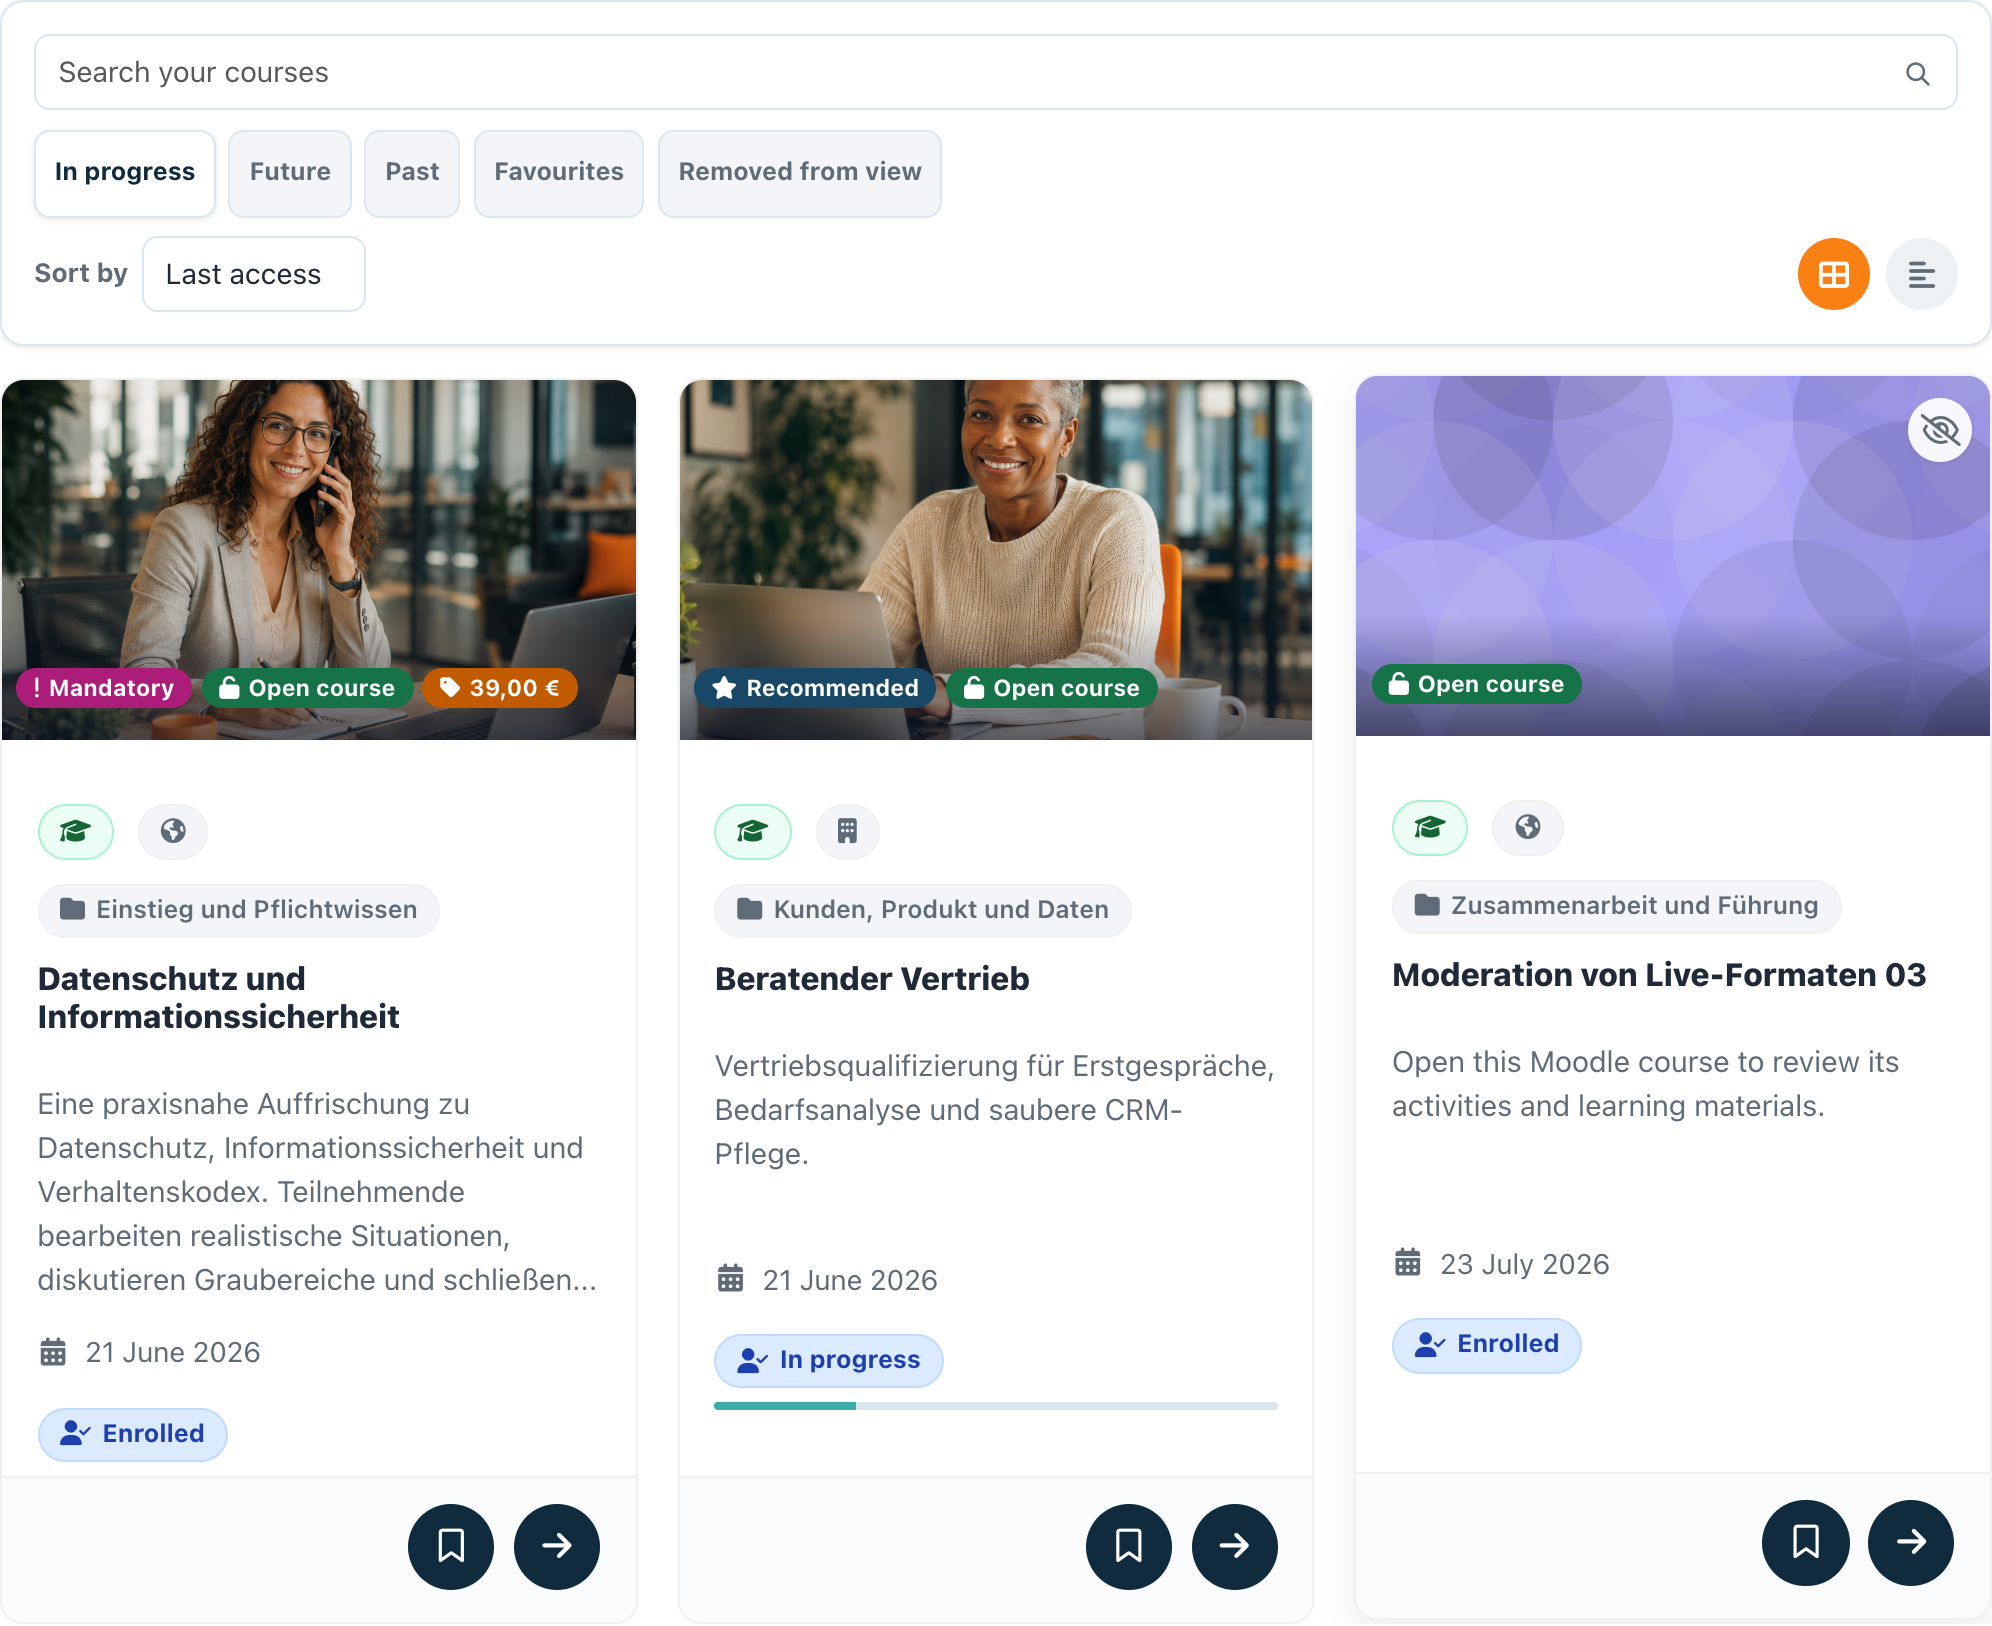
Task: Click globe icon on Datenschutz card
Action: [x=173, y=831]
